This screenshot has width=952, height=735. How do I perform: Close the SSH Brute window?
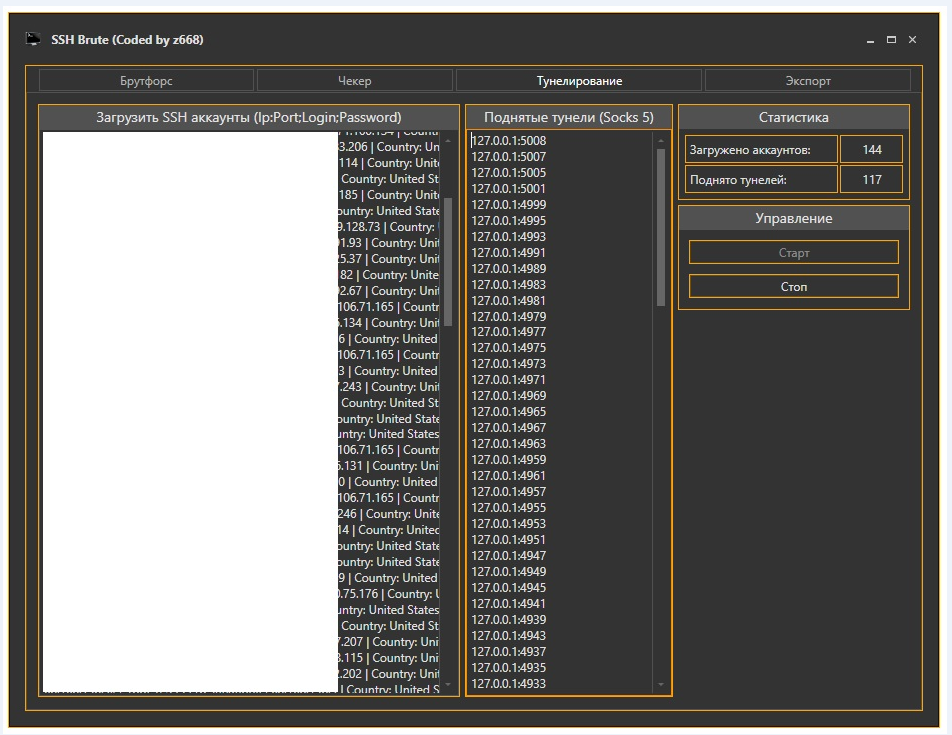[912, 40]
